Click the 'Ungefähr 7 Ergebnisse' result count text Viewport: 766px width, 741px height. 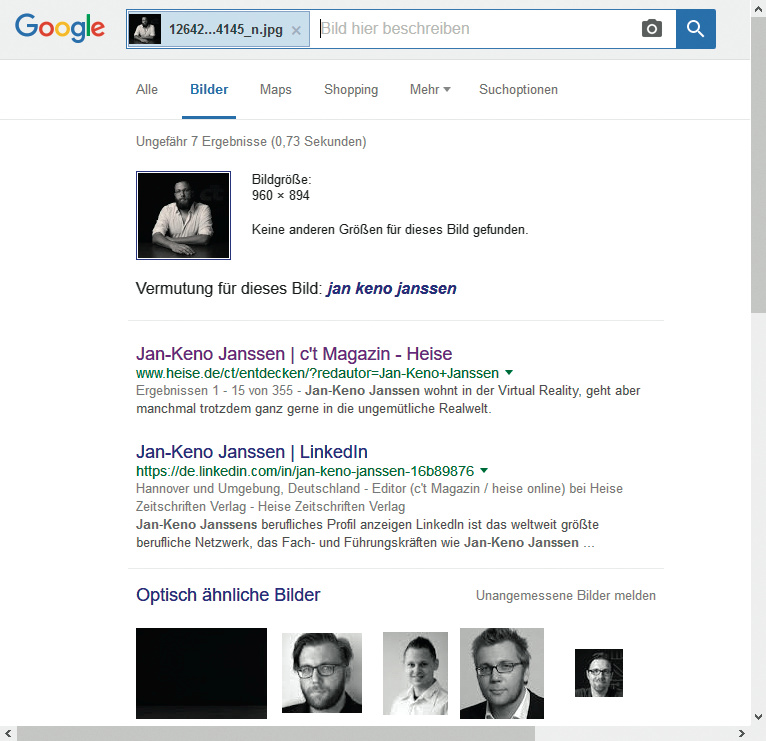[251, 142]
